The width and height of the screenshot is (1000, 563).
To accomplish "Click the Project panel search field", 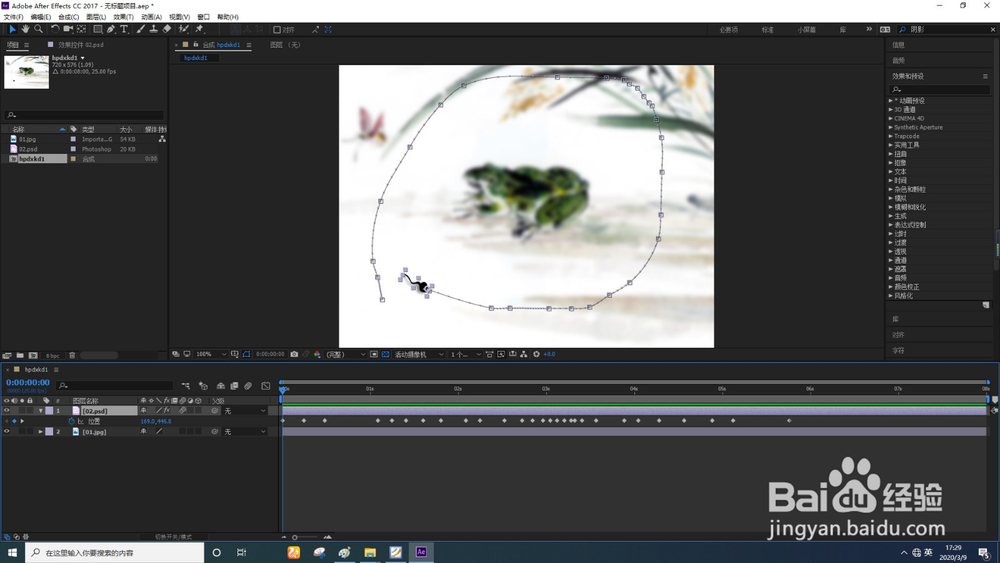I will 84,115.
